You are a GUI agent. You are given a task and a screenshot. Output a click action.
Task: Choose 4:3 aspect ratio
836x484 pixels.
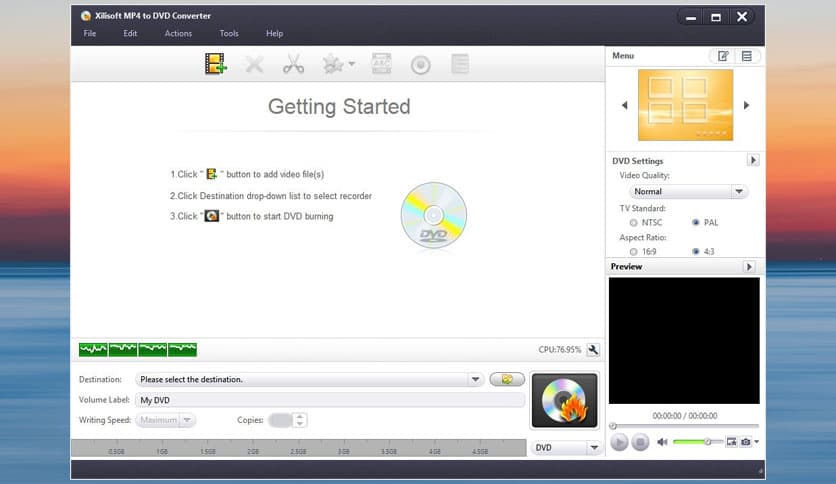click(x=695, y=252)
